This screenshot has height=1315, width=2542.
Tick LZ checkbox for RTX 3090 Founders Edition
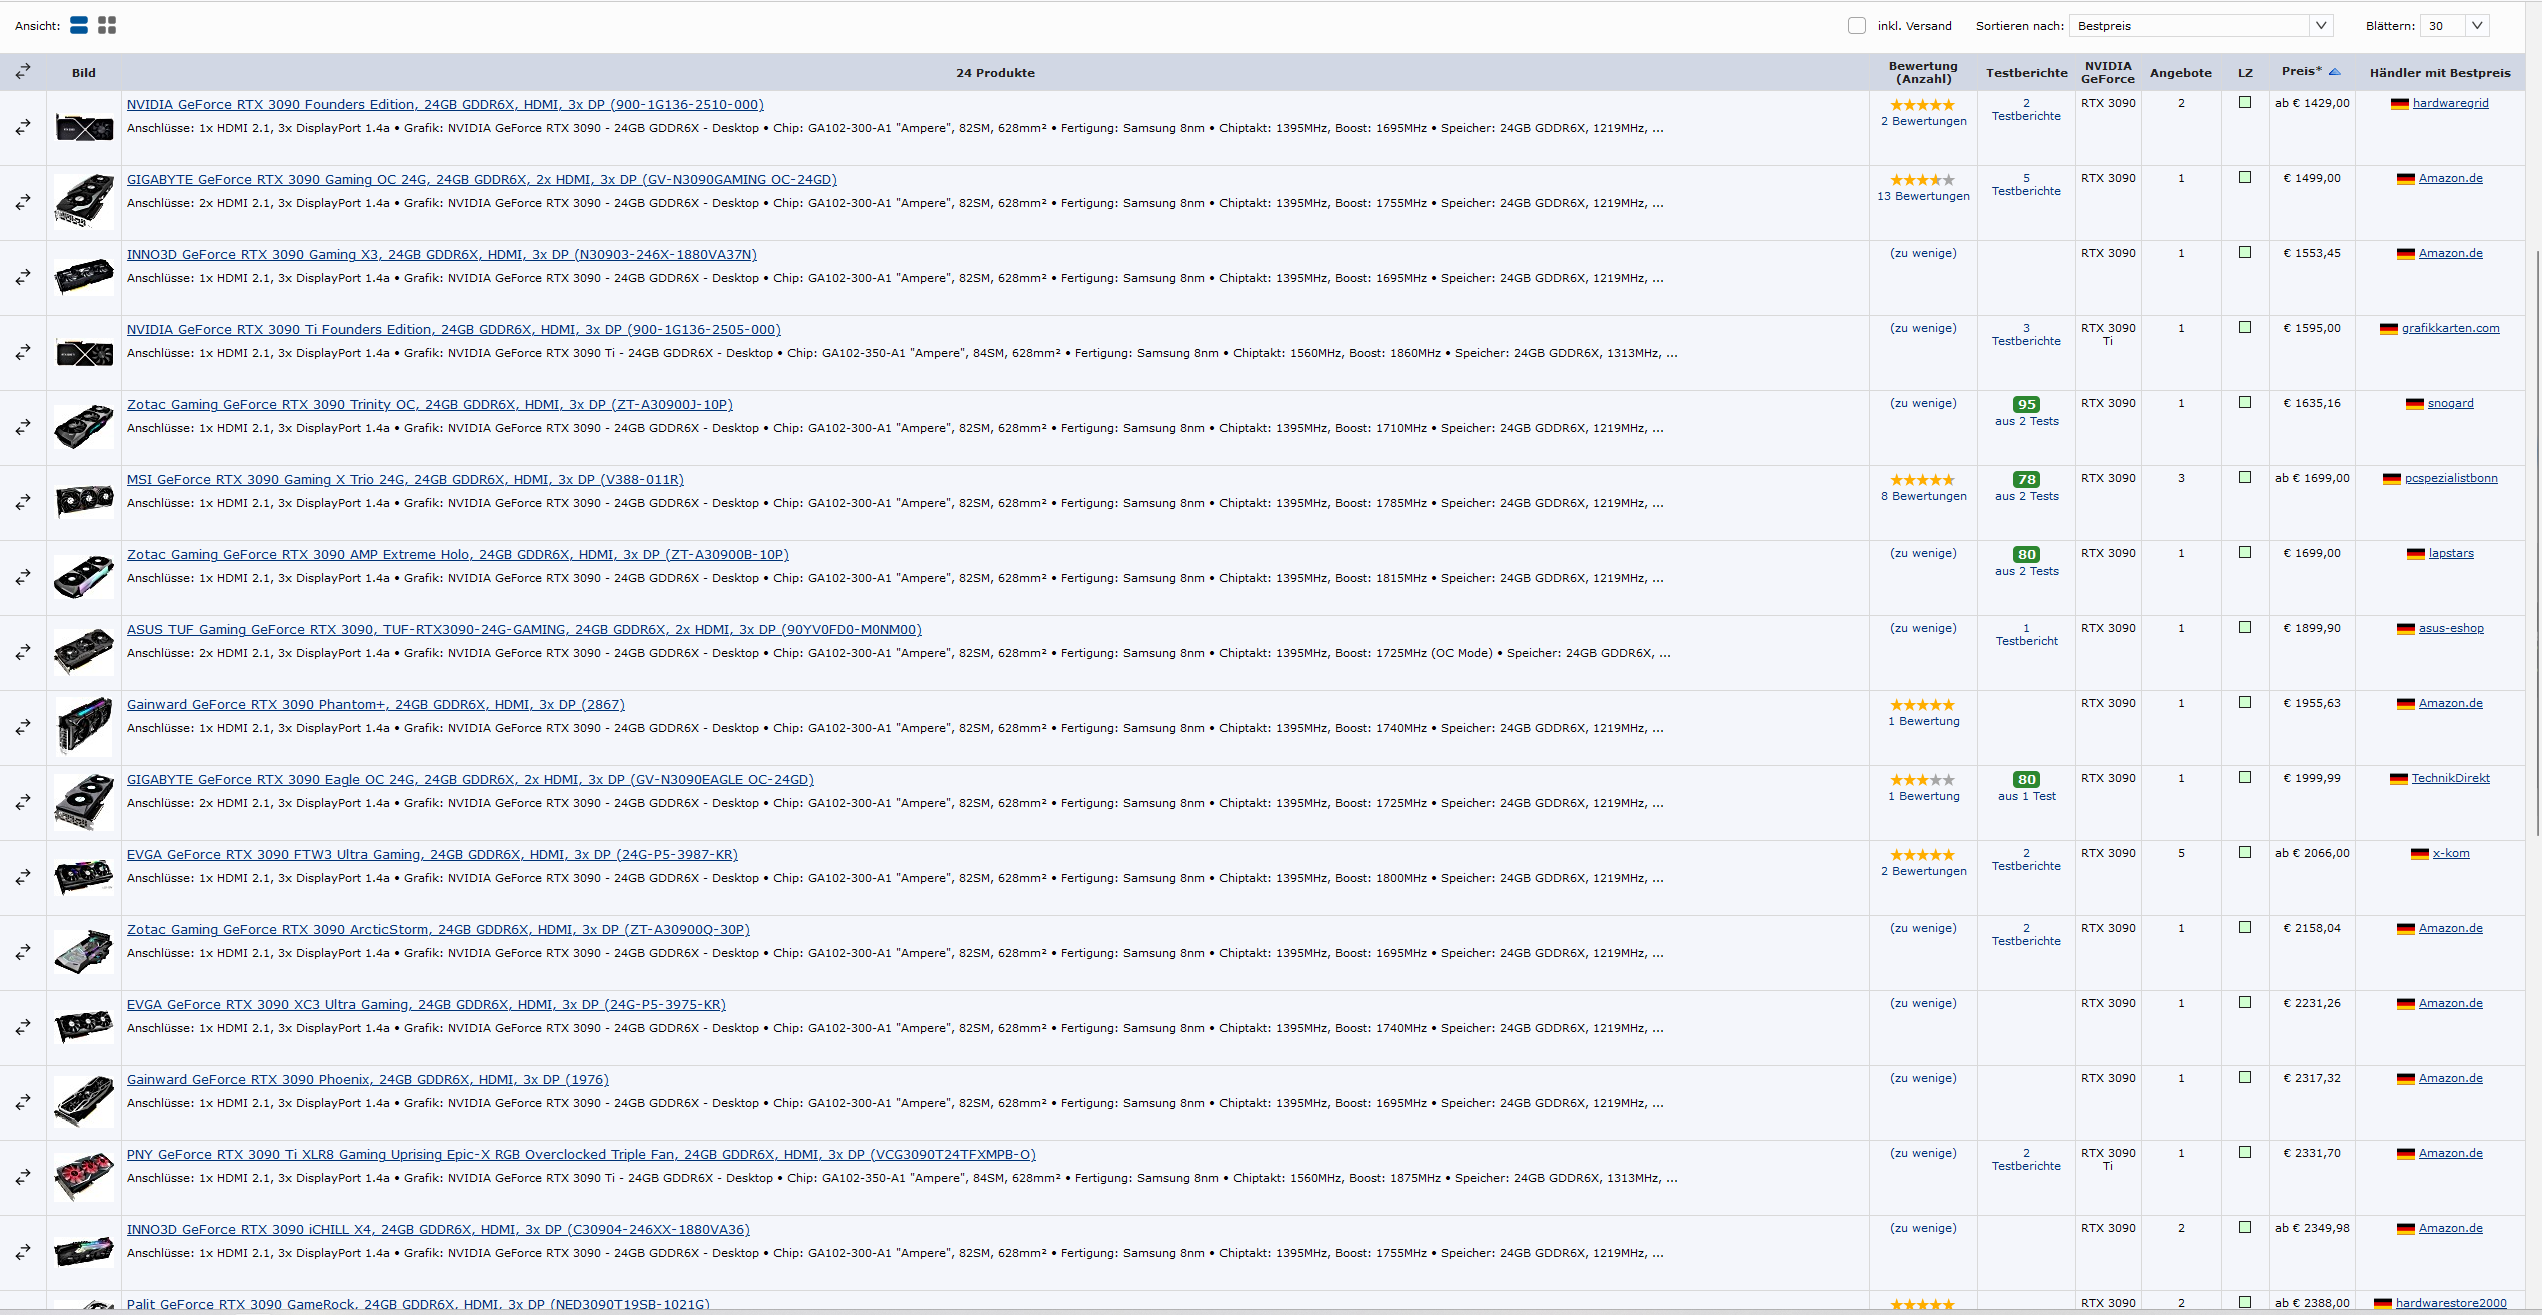coord(2244,103)
